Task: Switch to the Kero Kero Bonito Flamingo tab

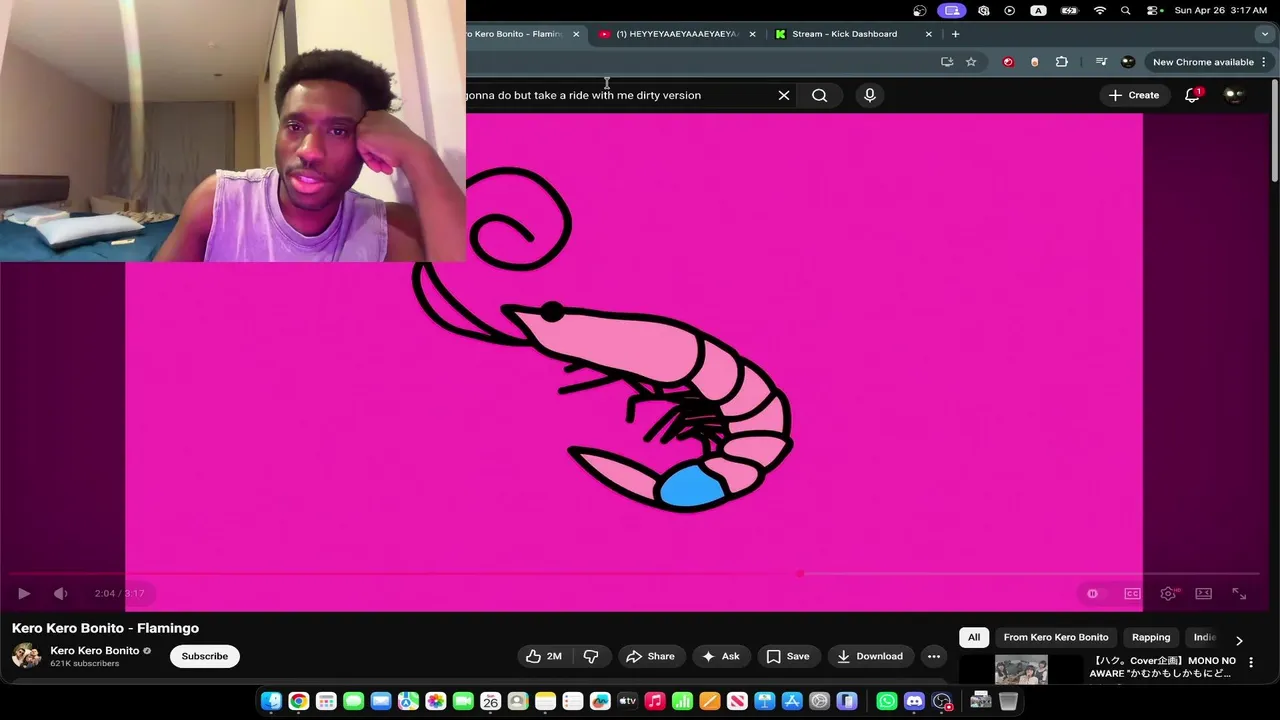Action: pos(515,34)
